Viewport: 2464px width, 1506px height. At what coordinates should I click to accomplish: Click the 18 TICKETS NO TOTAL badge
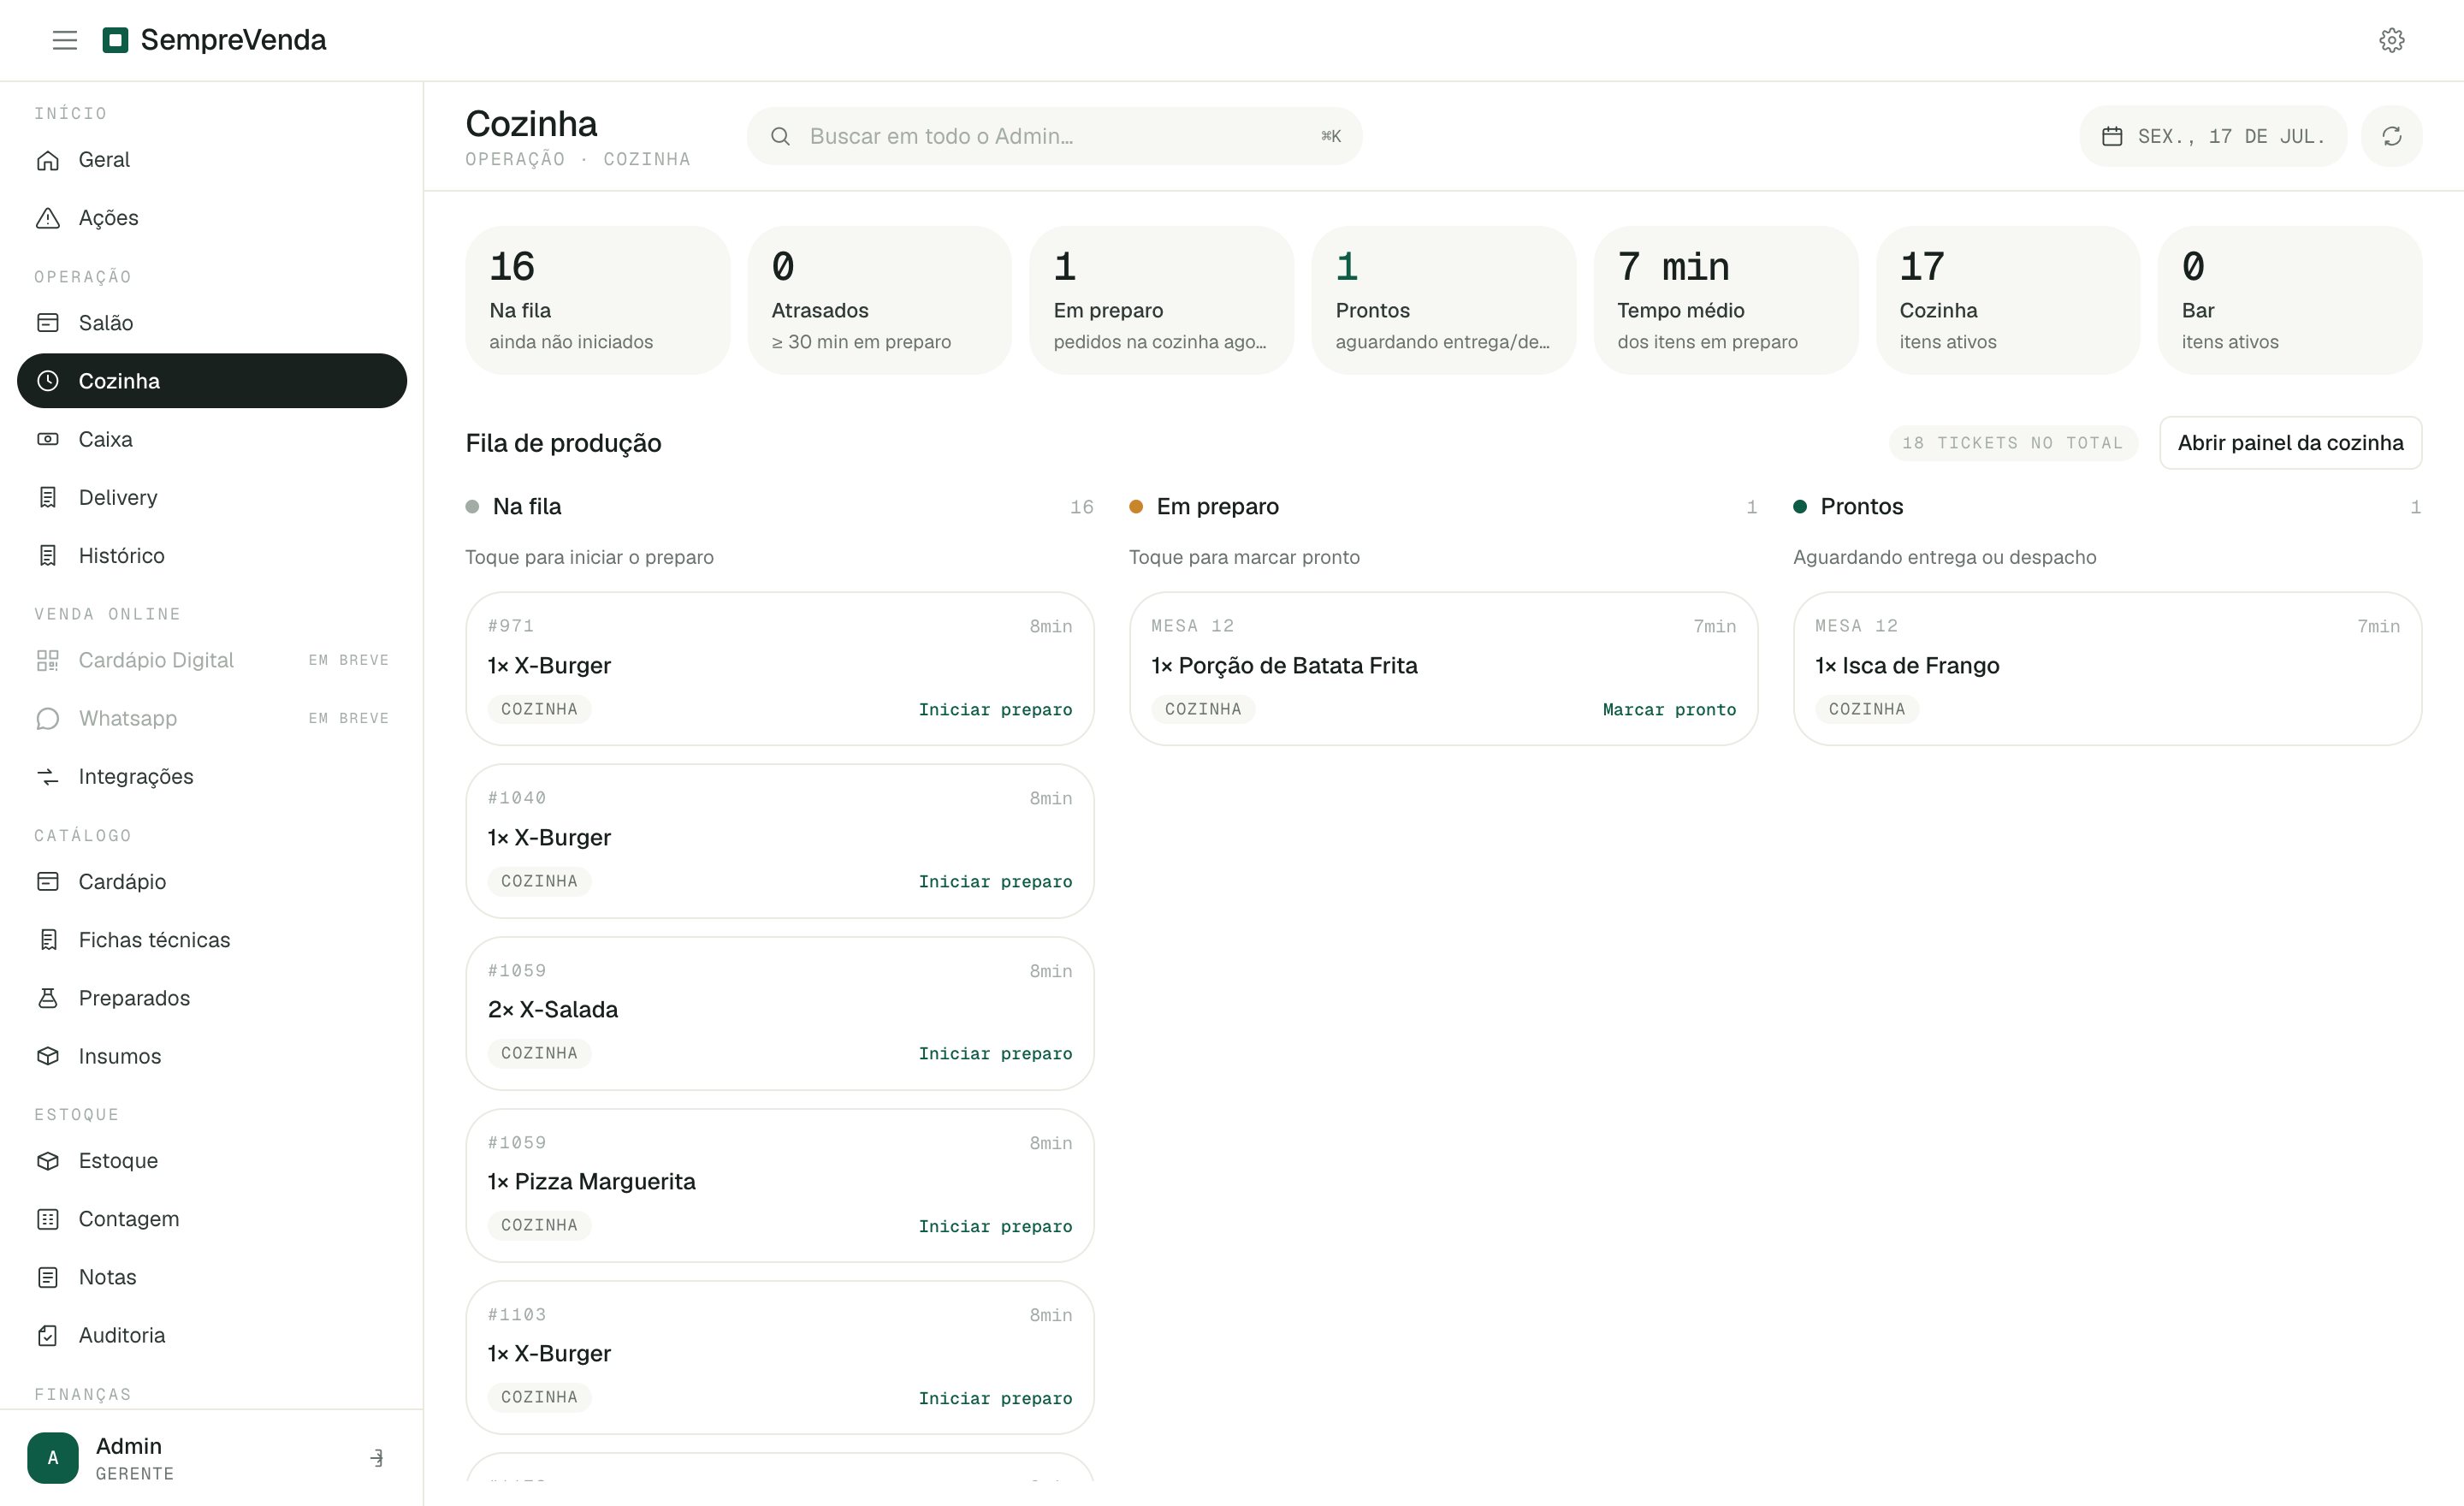(2012, 443)
